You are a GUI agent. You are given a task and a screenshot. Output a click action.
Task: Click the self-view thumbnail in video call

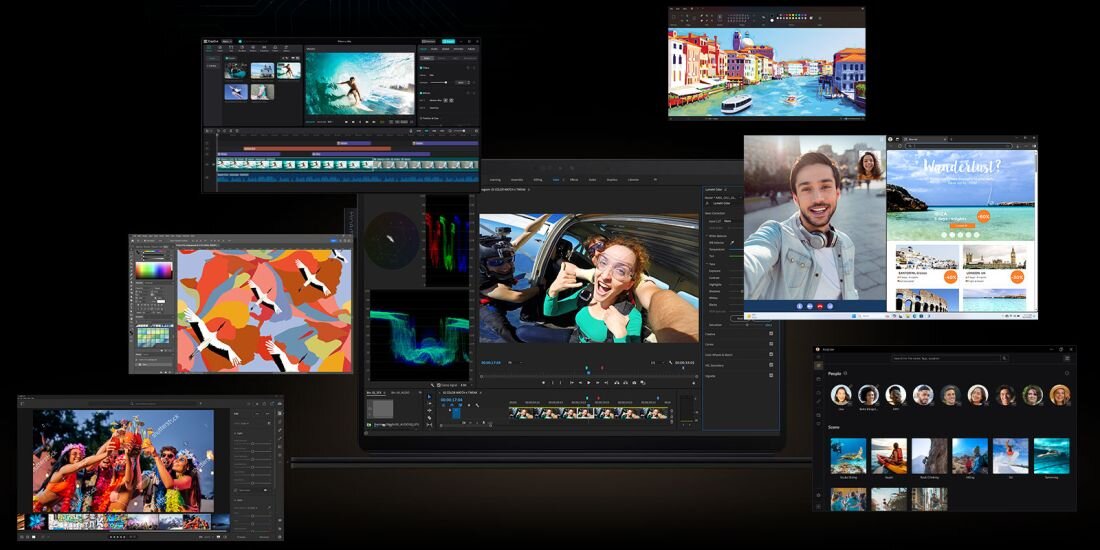pos(869,166)
